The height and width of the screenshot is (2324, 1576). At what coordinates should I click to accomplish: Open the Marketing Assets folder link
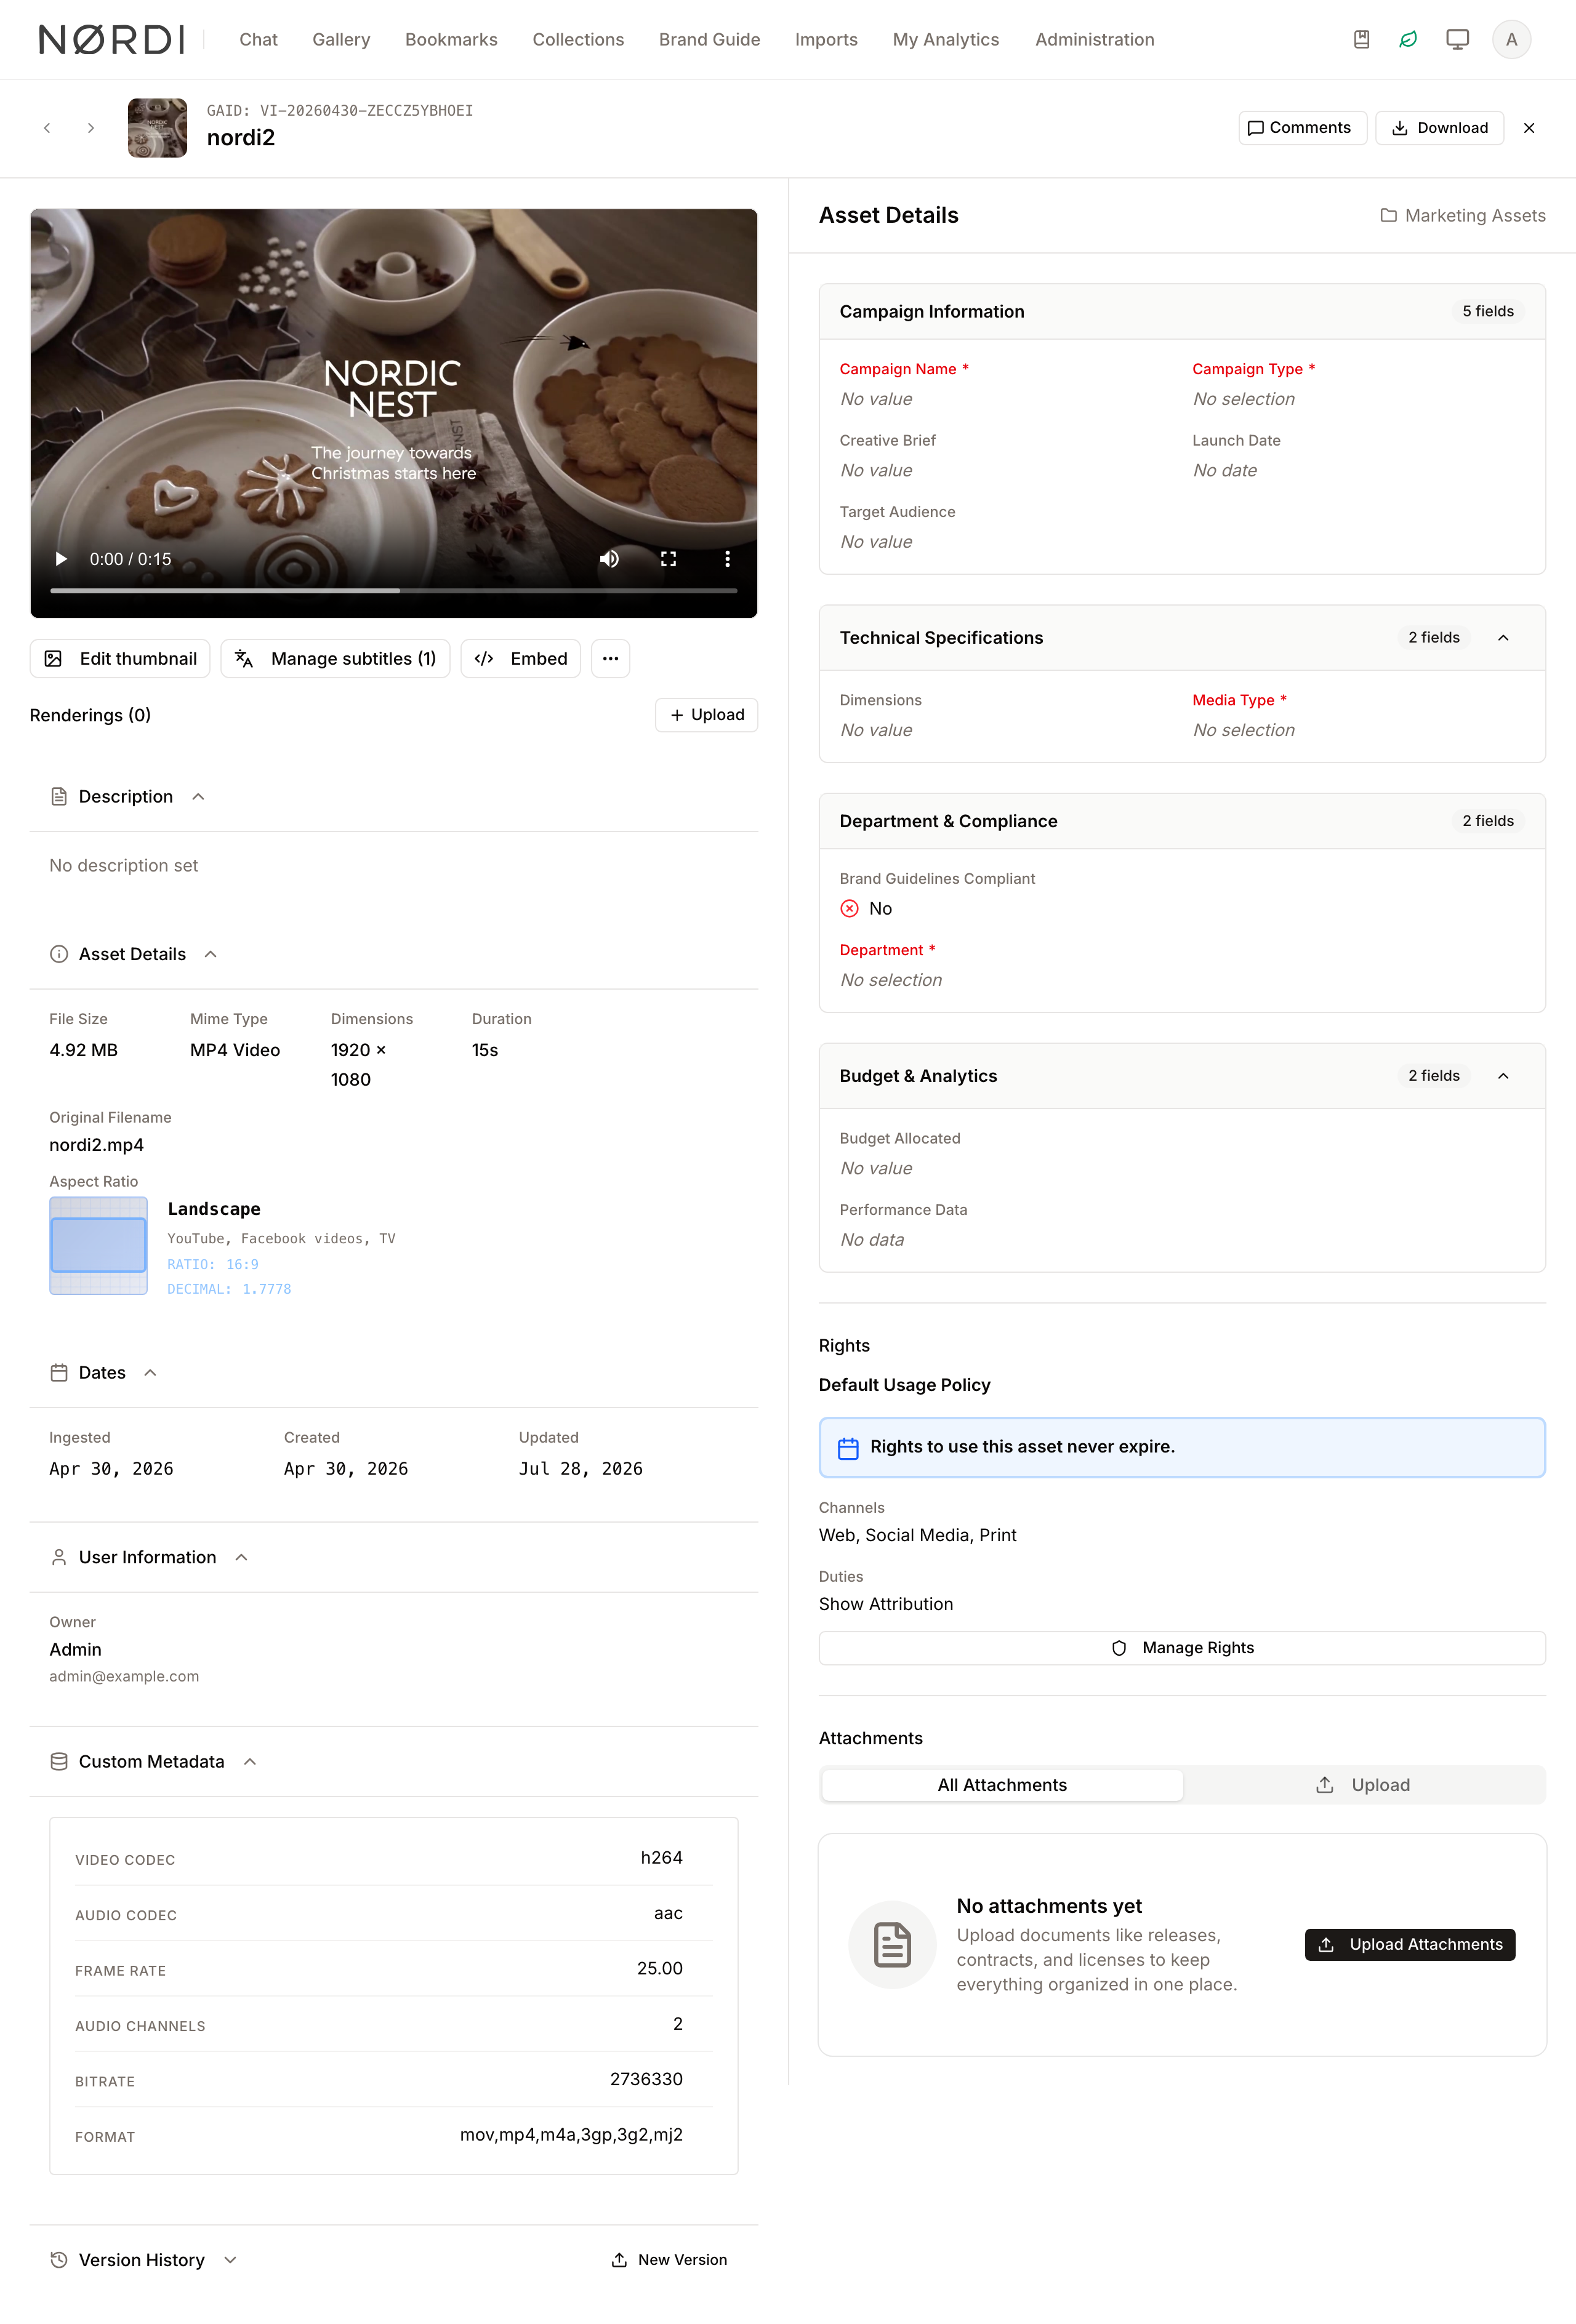coord(1462,216)
